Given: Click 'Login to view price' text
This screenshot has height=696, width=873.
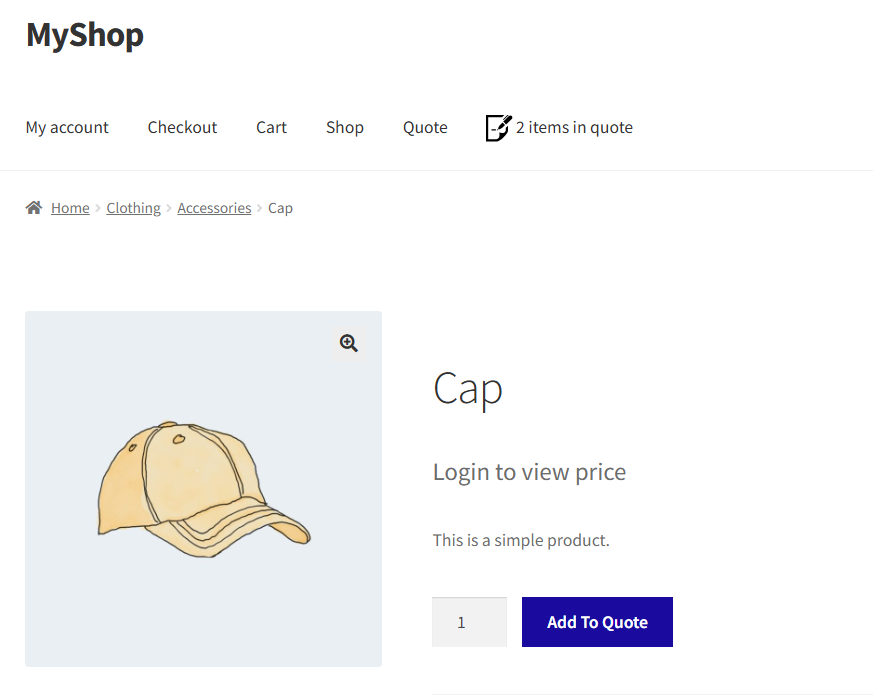Looking at the screenshot, I should 529,472.
